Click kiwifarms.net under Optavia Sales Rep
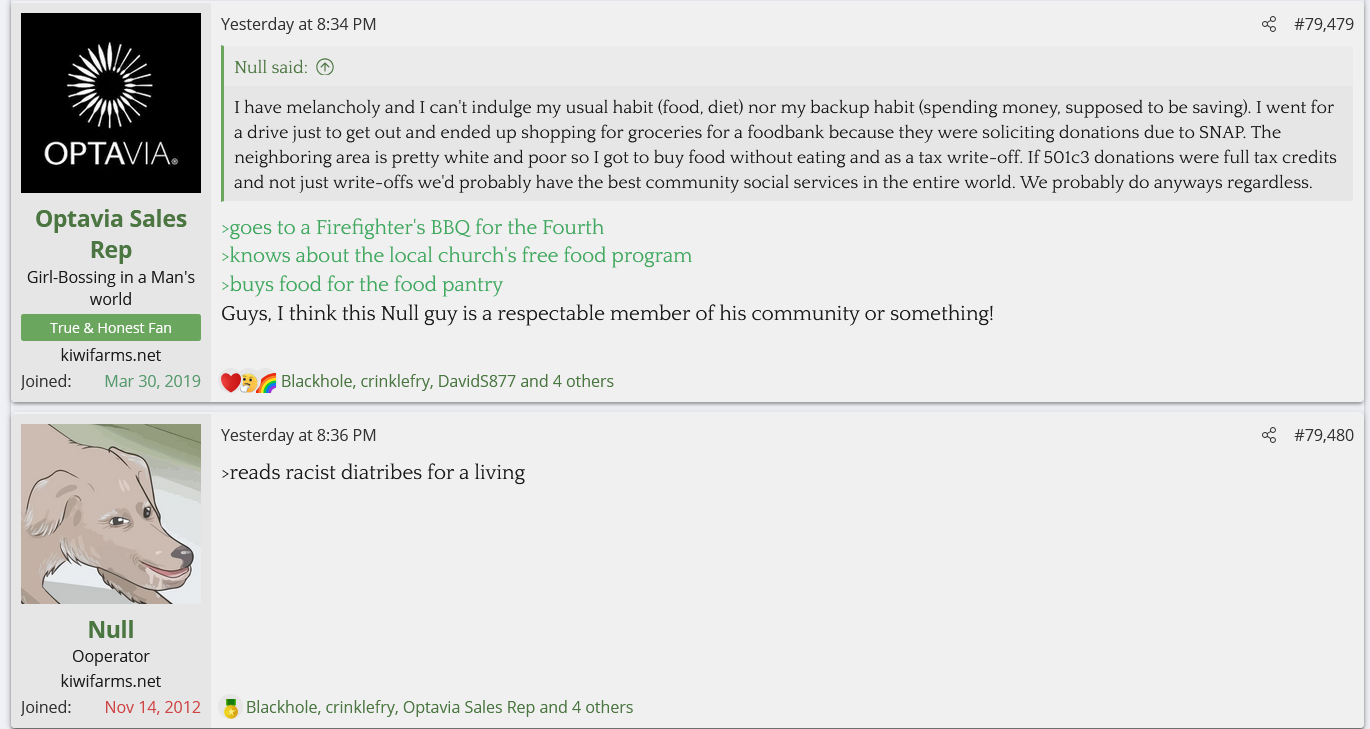The height and width of the screenshot is (729, 1370). [x=111, y=355]
